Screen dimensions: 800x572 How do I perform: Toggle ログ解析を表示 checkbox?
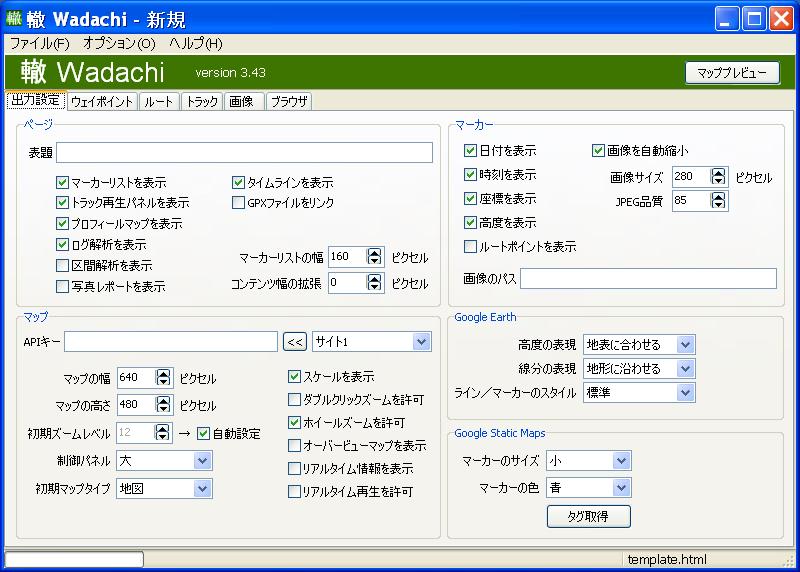(62, 244)
